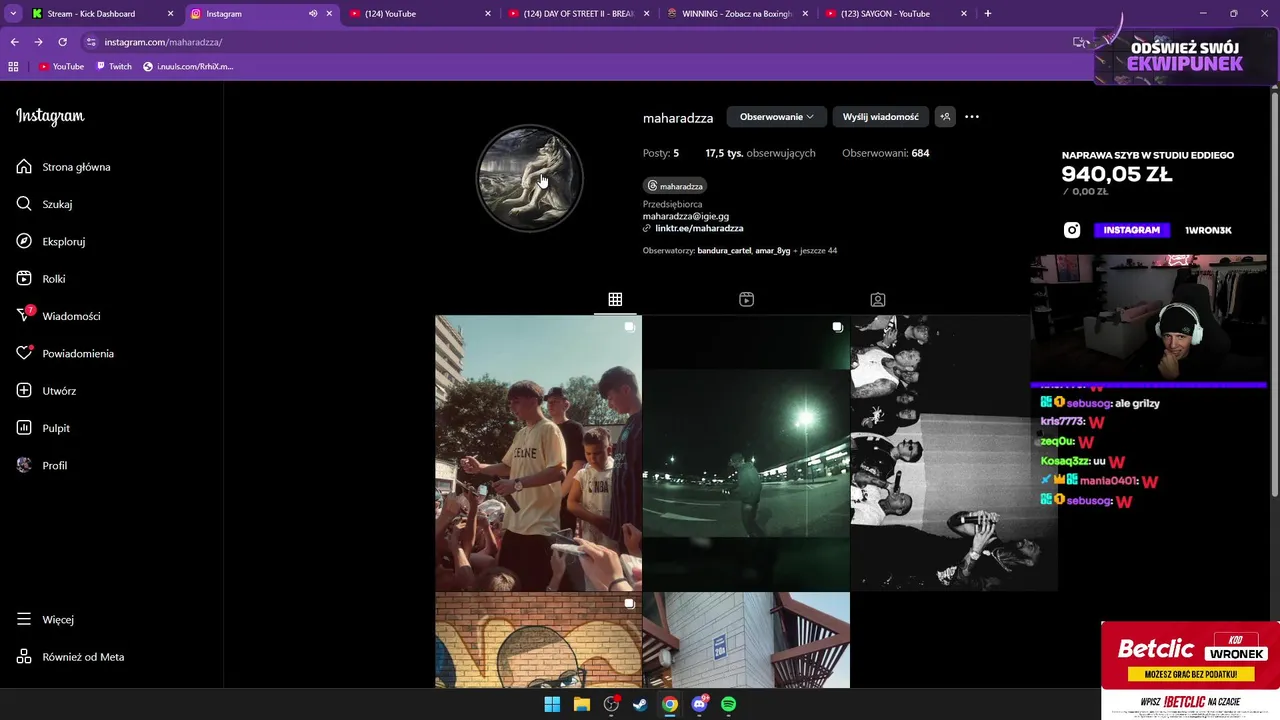Image resolution: width=1280 pixels, height=720 pixels.
Task: Switch to WINNING - Zobacz na Boxing tab
Action: click(735, 14)
